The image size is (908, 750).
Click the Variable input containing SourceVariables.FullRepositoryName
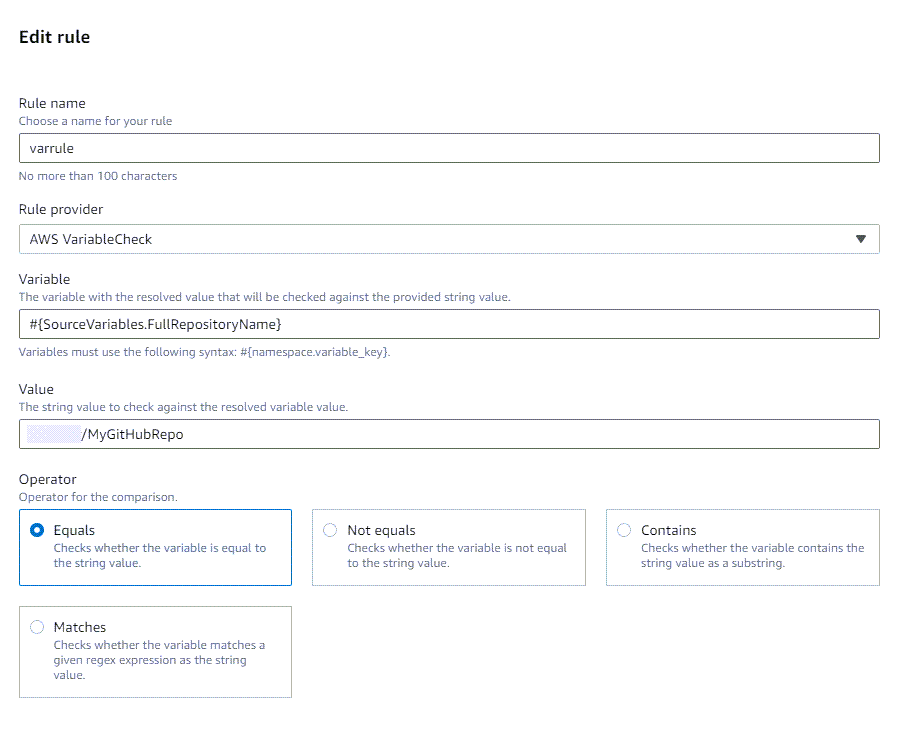[x=448, y=324]
